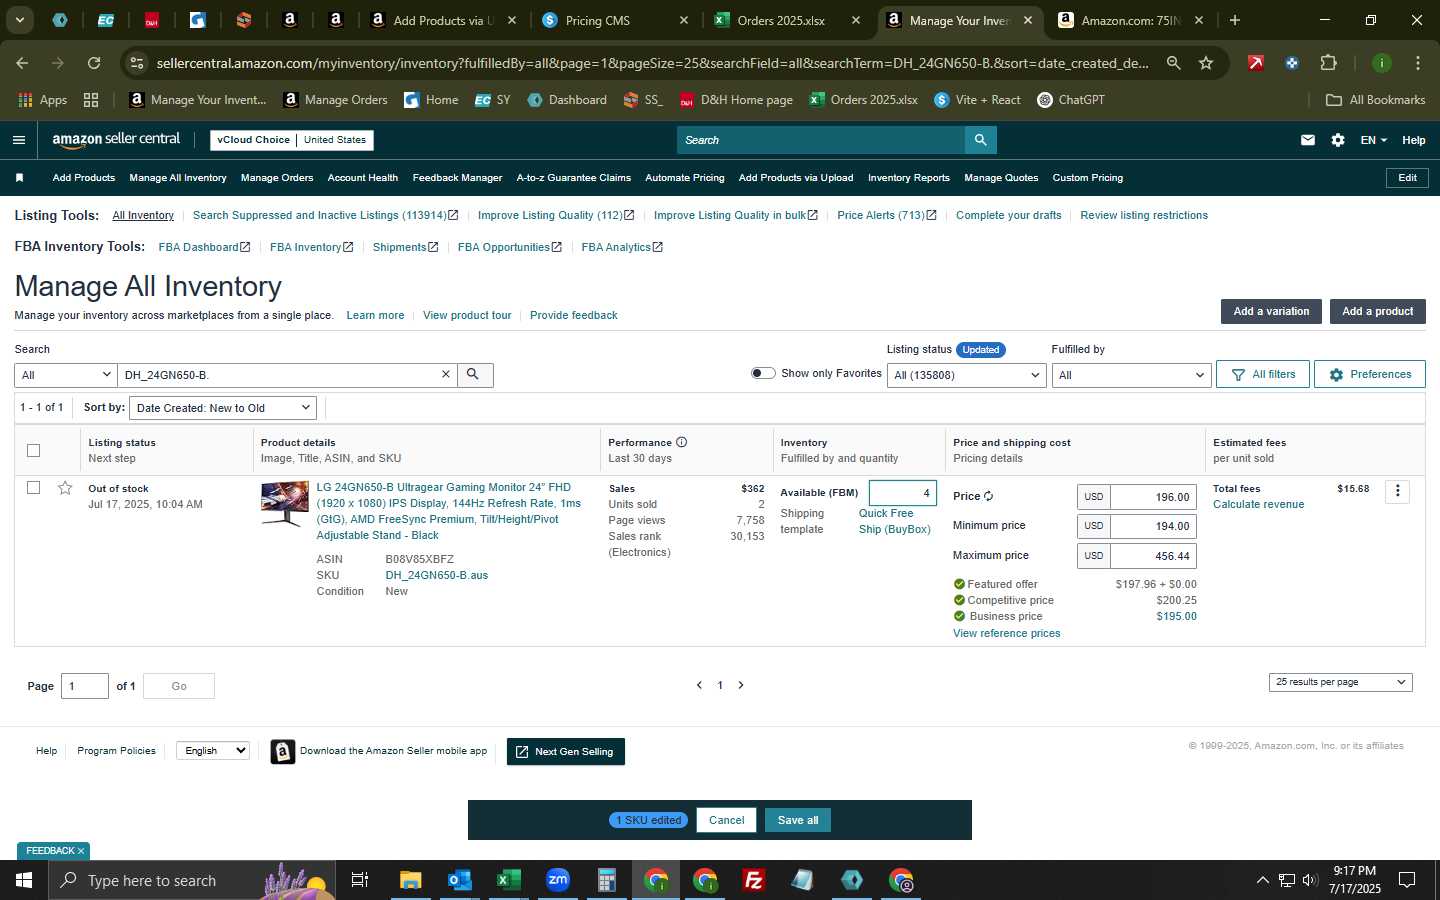Image resolution: width=1440 pixels, height=900 pixels.
Task: Click the Maximum price 456.44 field
Action: (1153, 556)
